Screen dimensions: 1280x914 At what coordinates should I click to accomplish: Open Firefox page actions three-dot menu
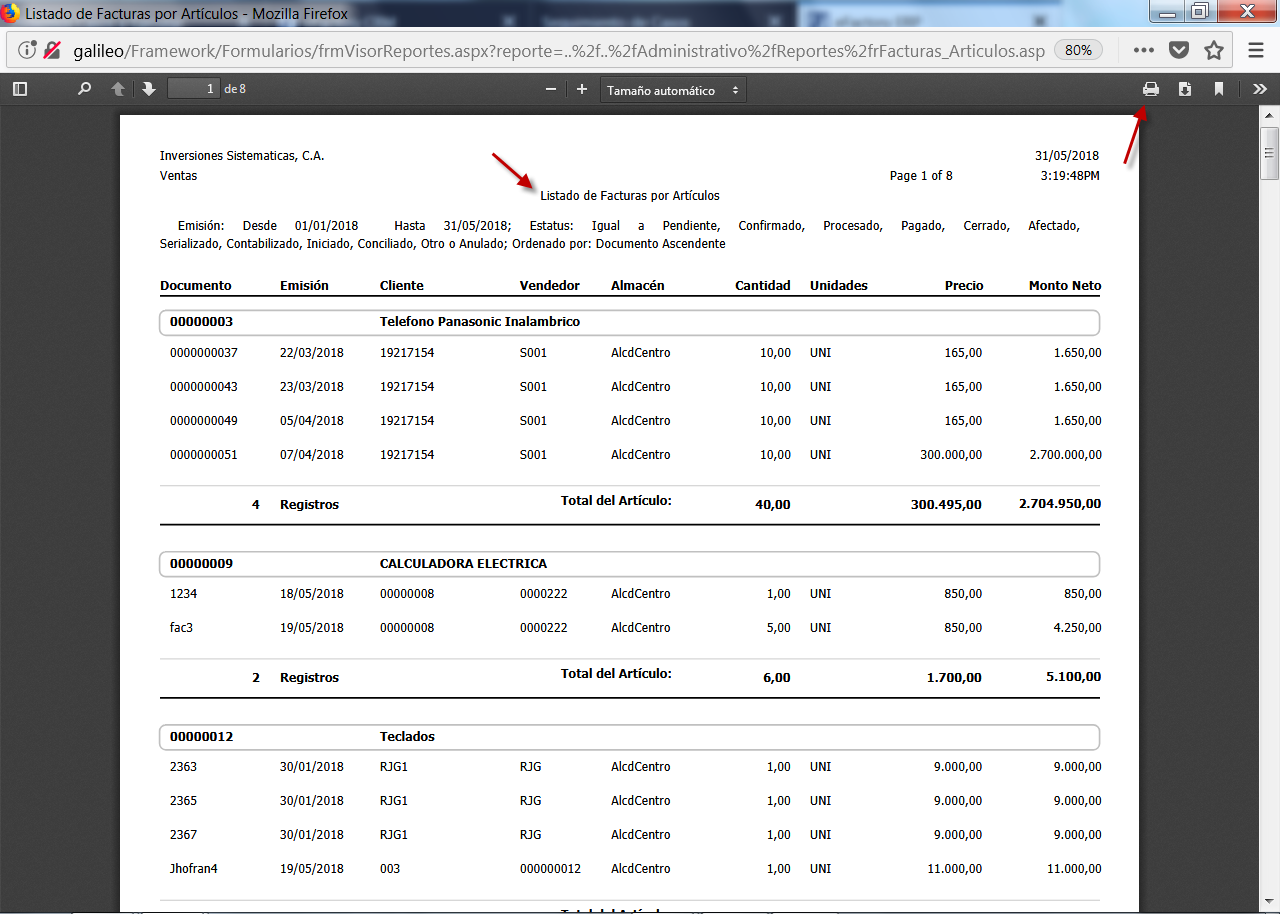click(x=1144, y=50)
